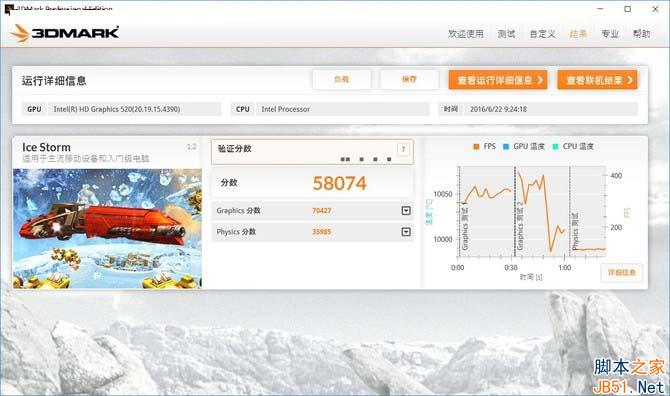
Task: Open the 帮助 tab
Action: coord(641,34)
